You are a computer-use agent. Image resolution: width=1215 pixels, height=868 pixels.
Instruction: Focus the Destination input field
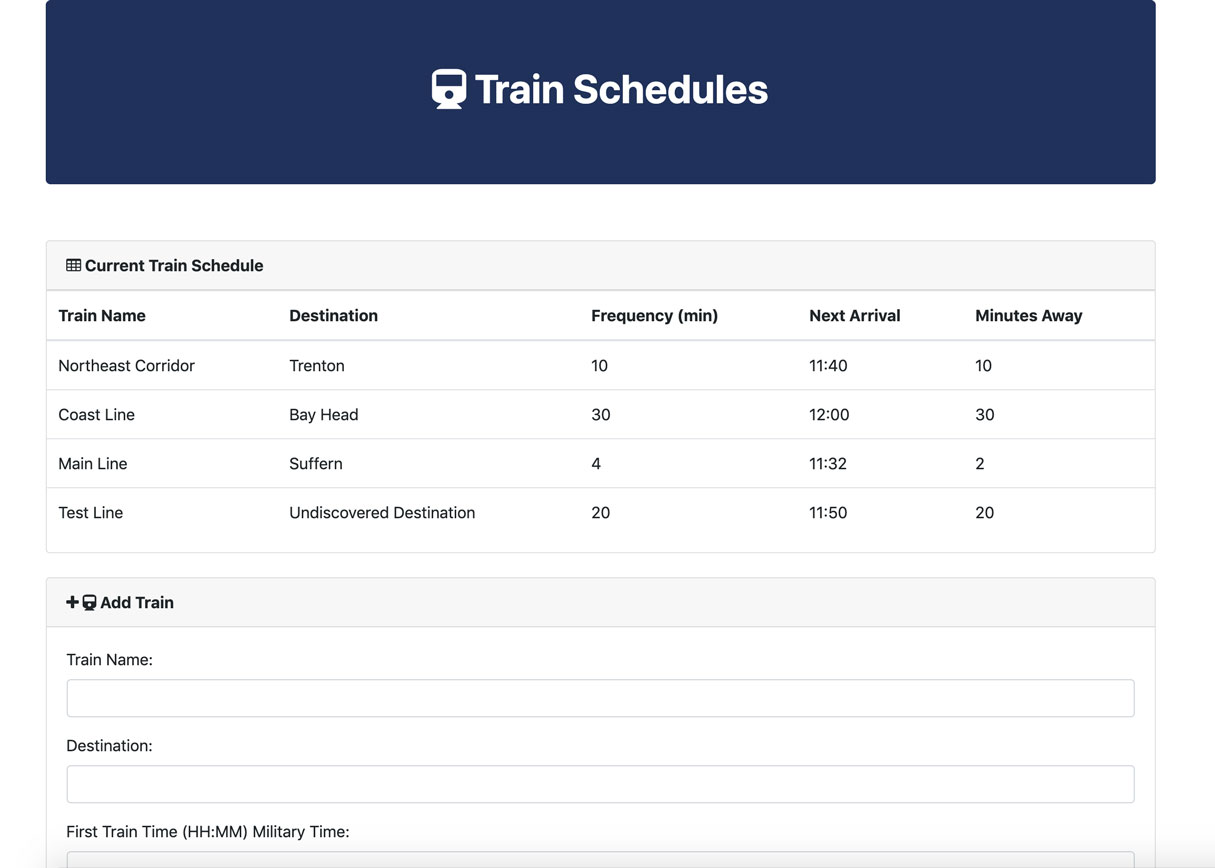point(600,784)
